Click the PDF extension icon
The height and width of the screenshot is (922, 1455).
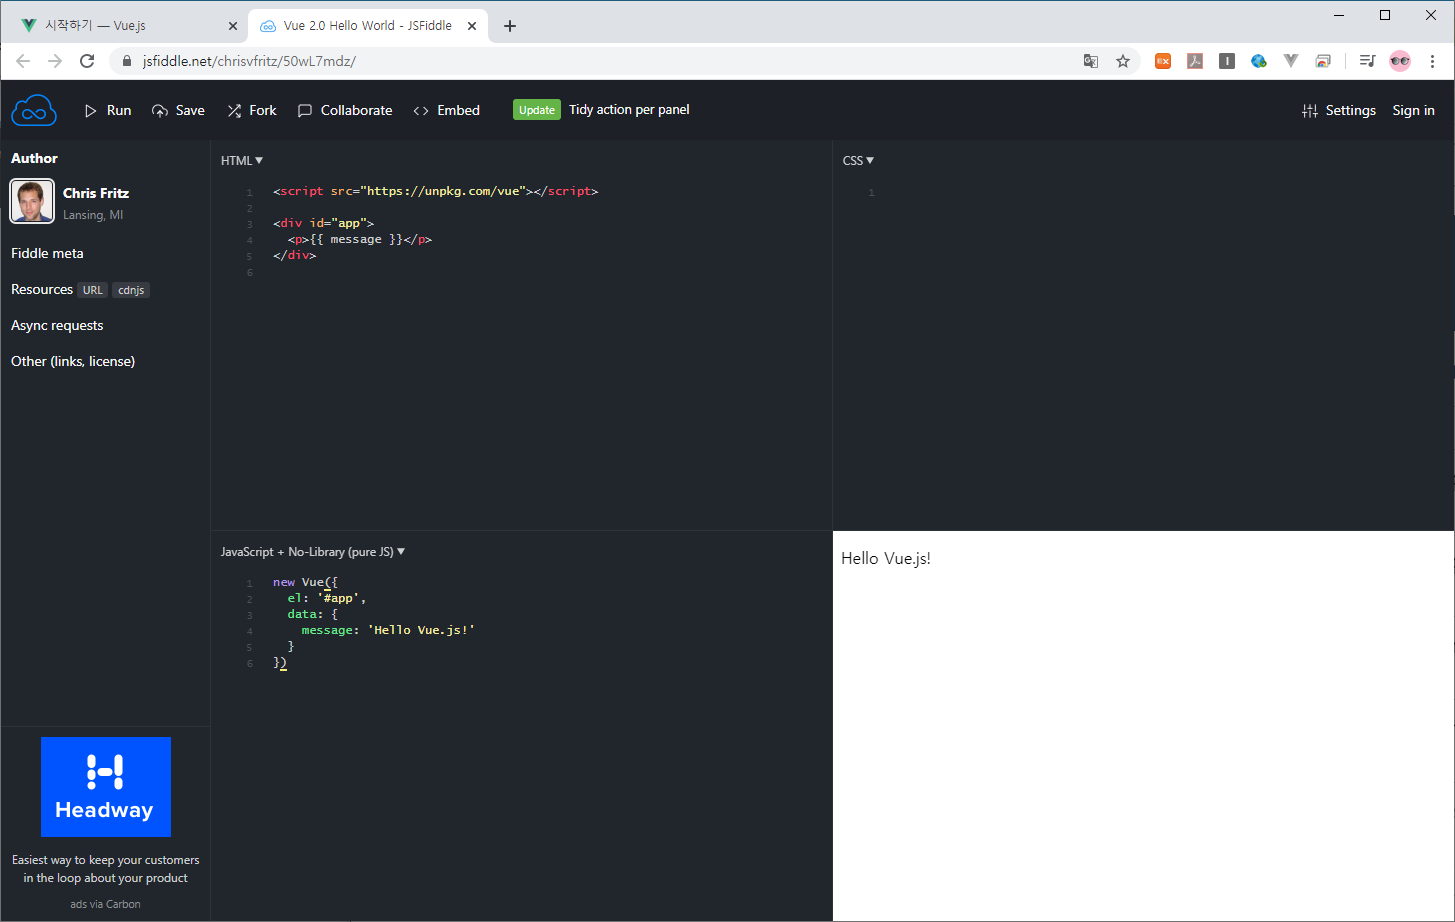pos(1195,61)
